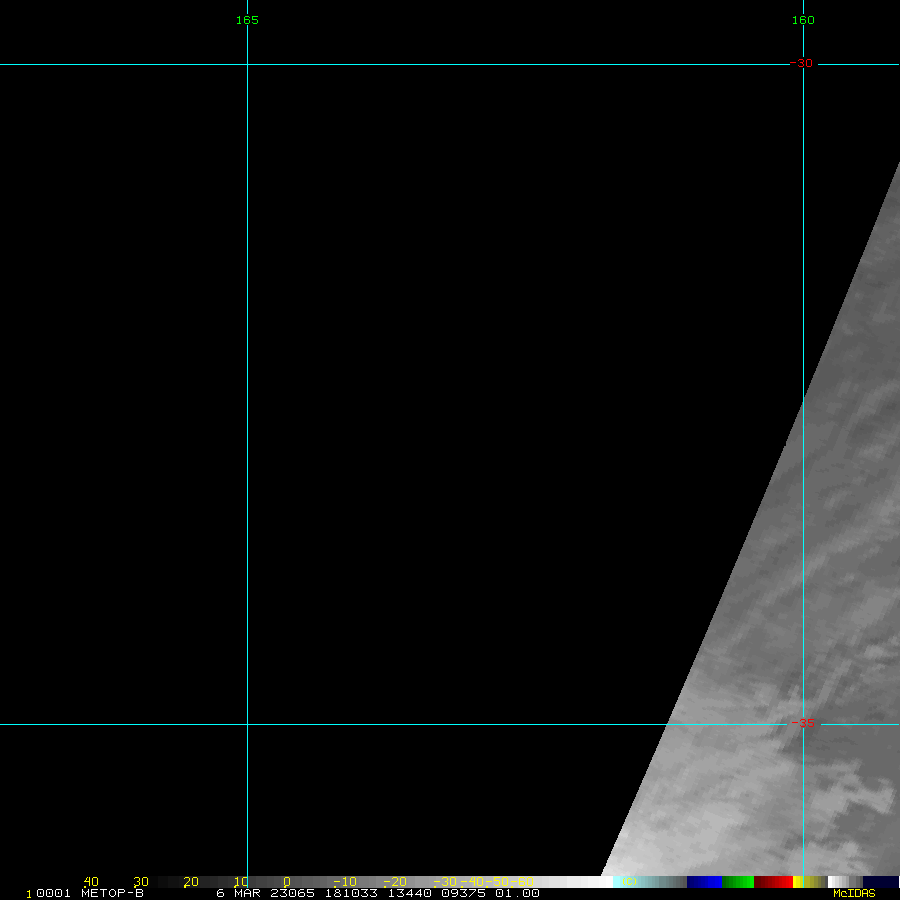This screenshot has height=900, width=900.
Task: Click the red -35 latitude label
Action: click(802, 724)
